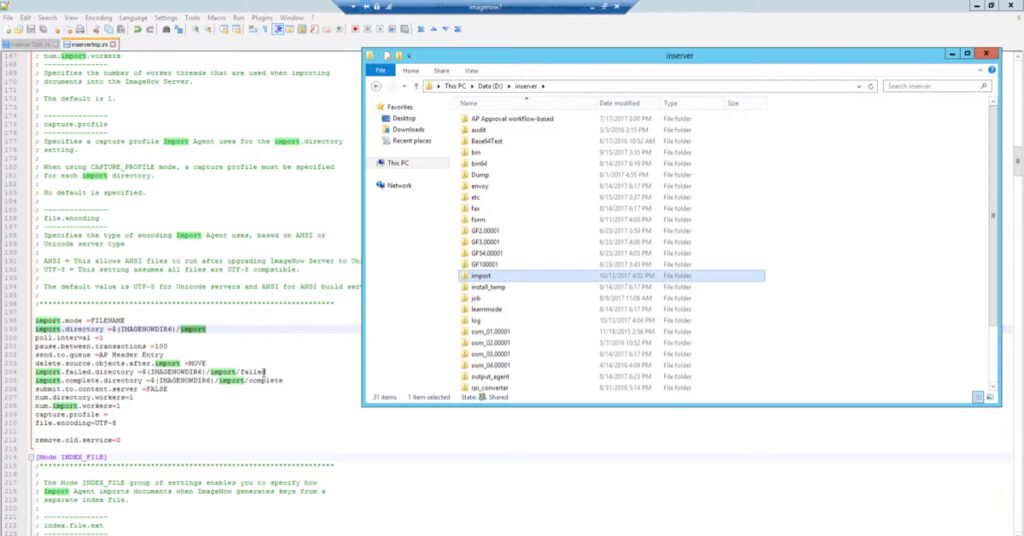Sort files by the Date modified column

click(619, 103)
